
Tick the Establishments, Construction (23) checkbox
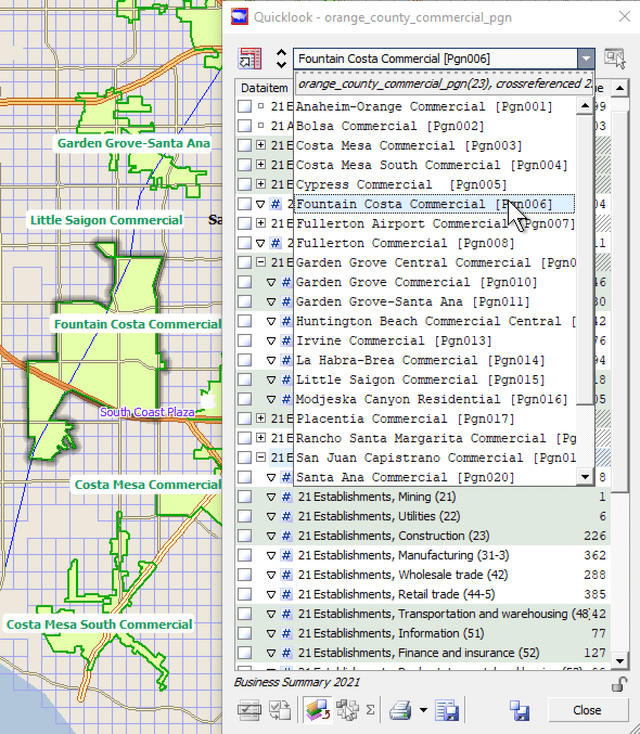tap(245, 536)
